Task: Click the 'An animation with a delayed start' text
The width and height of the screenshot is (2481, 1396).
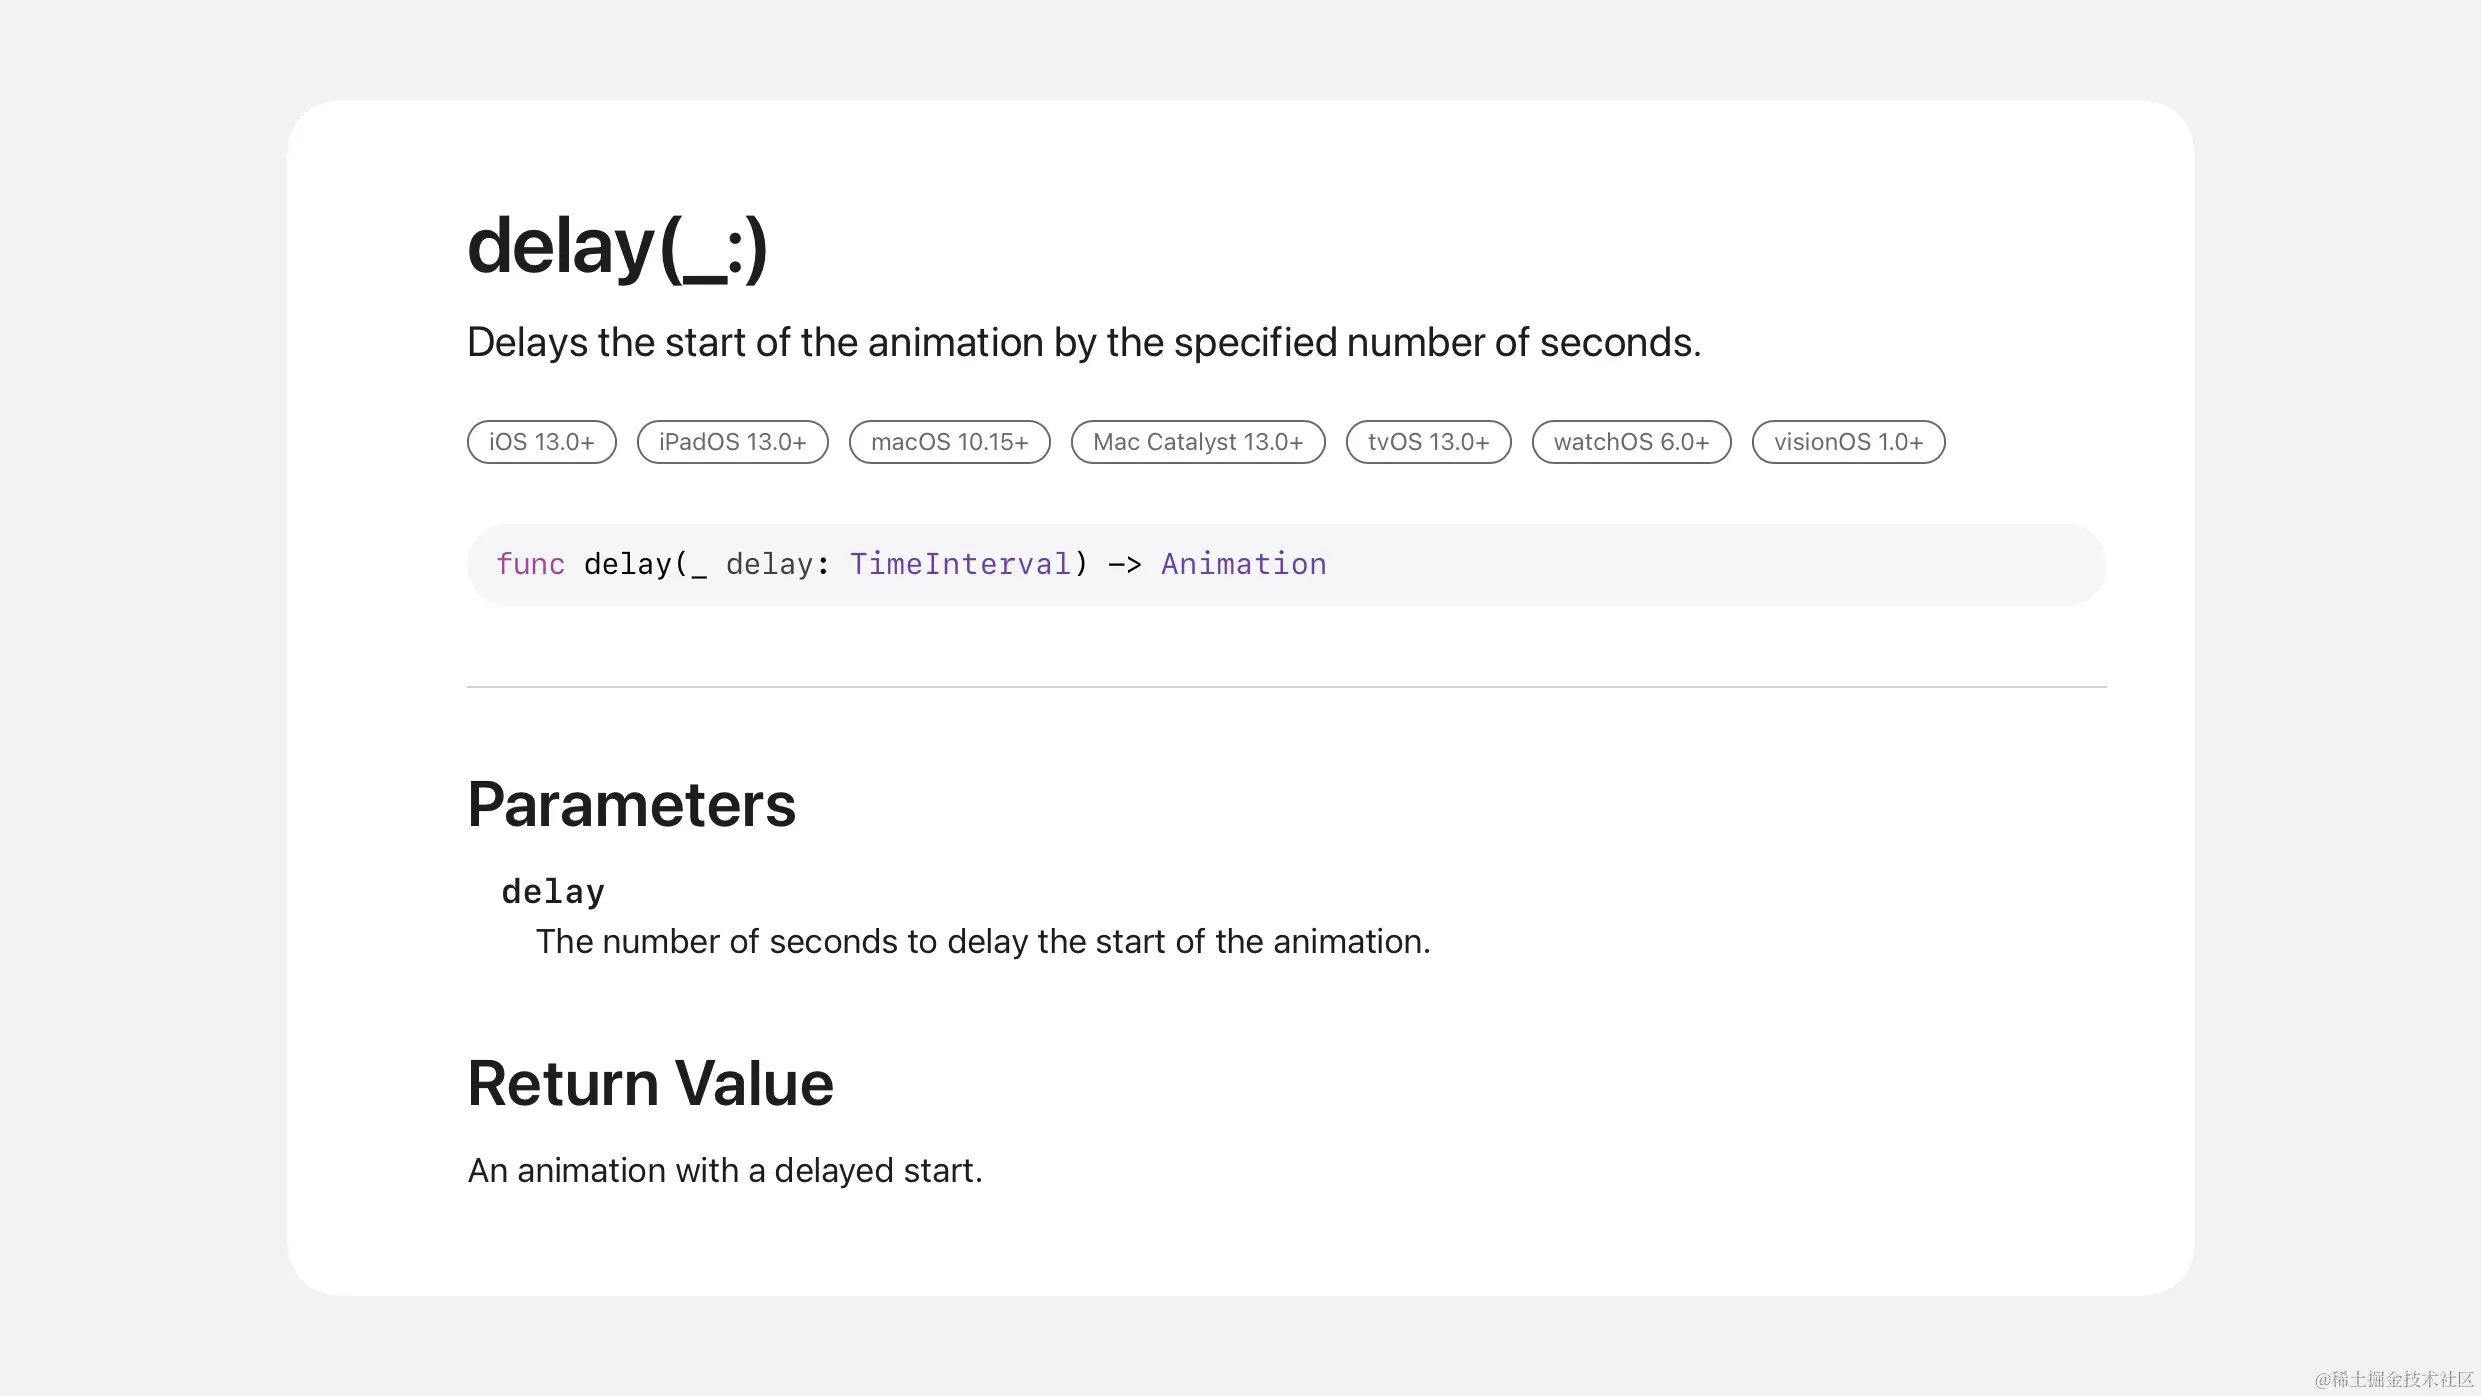Action: [725, 1170]
